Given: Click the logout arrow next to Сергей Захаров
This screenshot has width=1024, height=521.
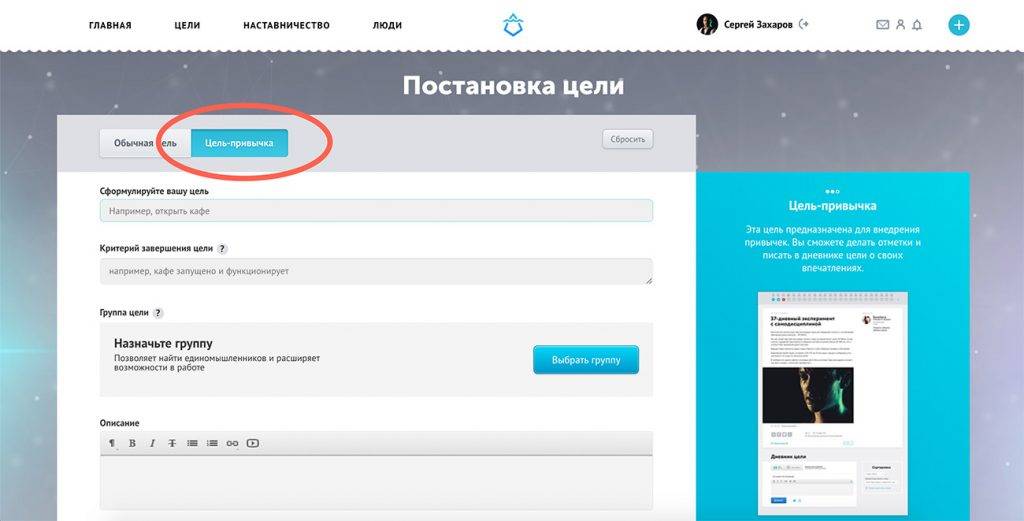Looking at the screenshot, I should (x=804, y=24).
